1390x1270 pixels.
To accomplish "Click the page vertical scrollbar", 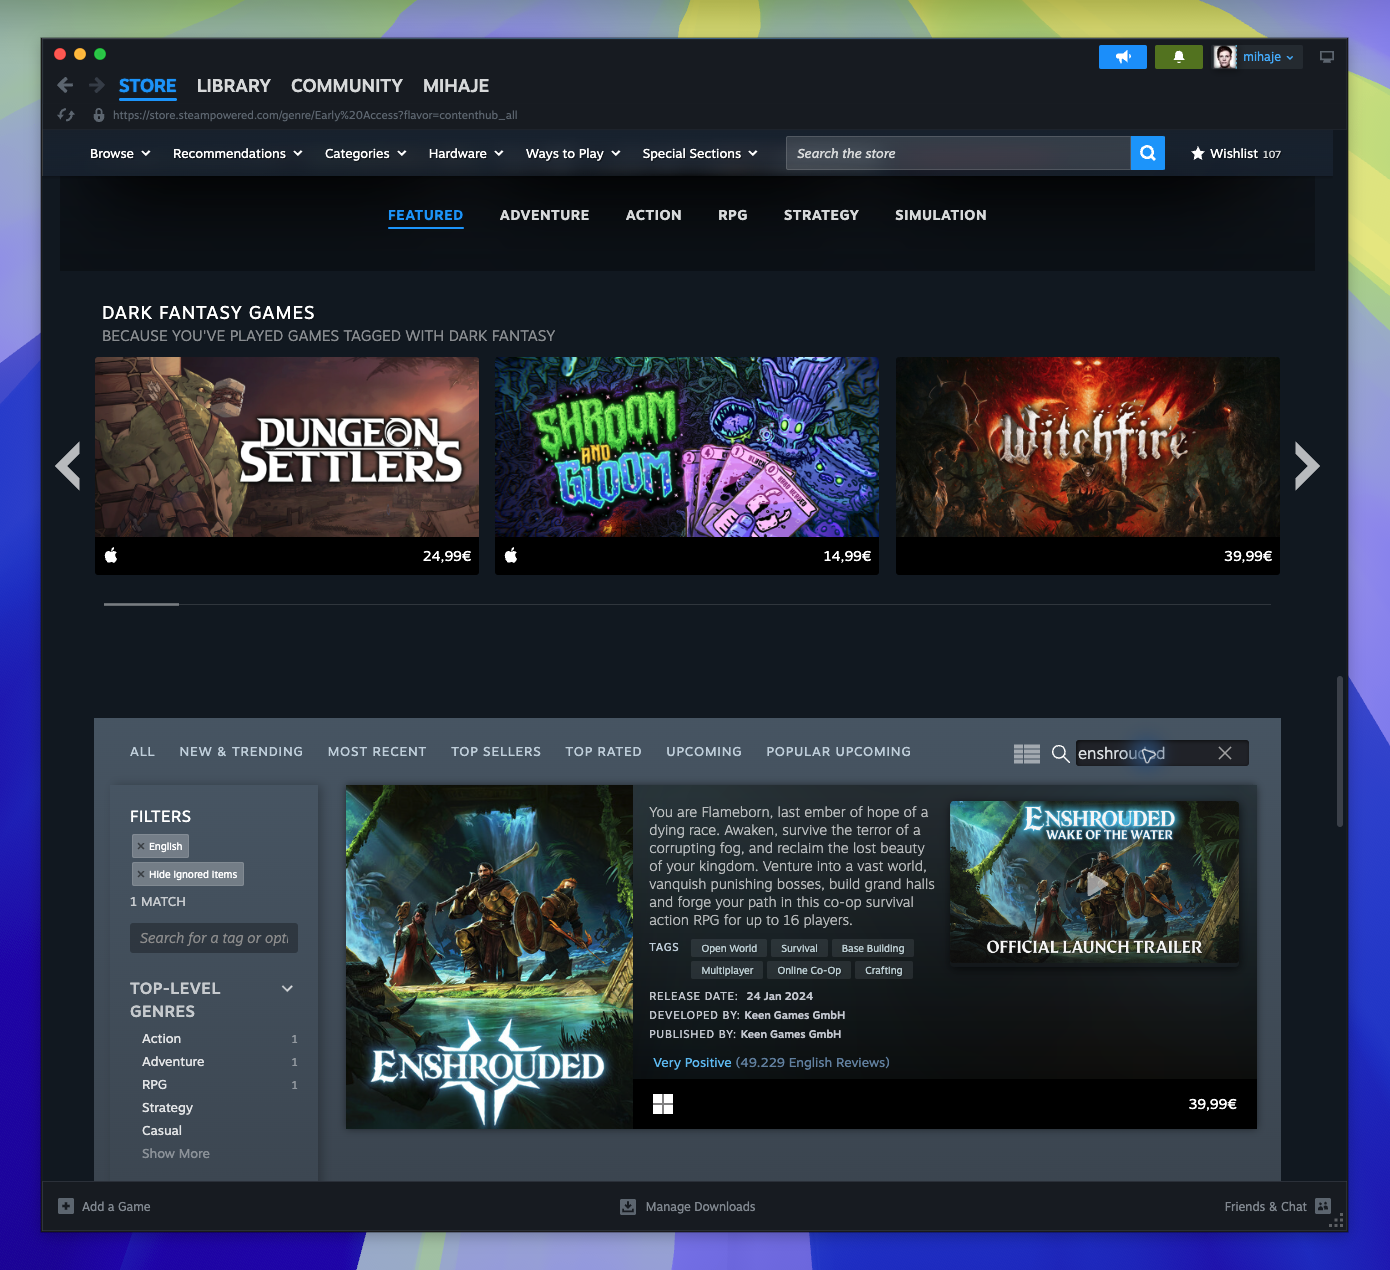I will point(1339,750).
